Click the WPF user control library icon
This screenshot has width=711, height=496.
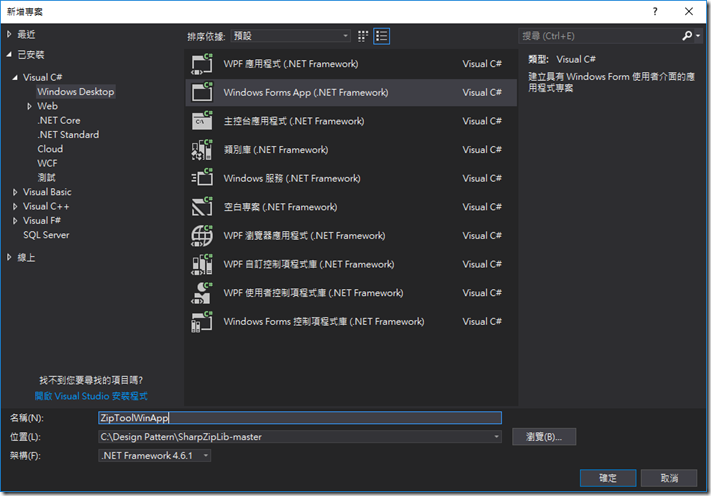[202, 293]
